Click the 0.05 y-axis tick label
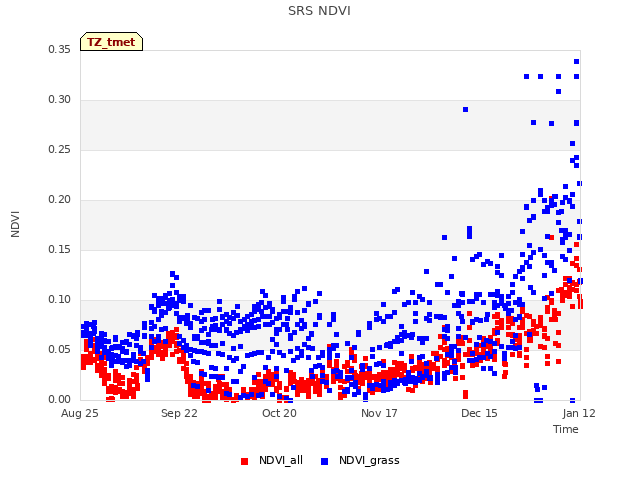 pos(60,349)
